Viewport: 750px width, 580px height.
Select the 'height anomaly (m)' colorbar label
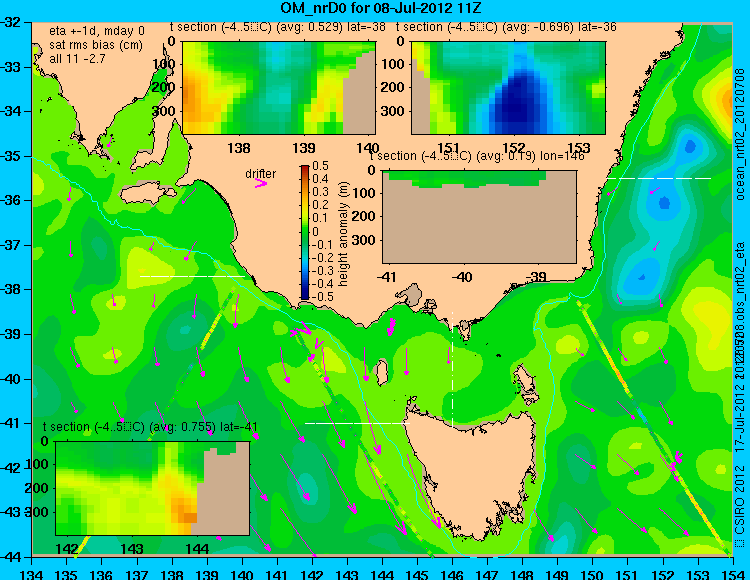(343, 234)
